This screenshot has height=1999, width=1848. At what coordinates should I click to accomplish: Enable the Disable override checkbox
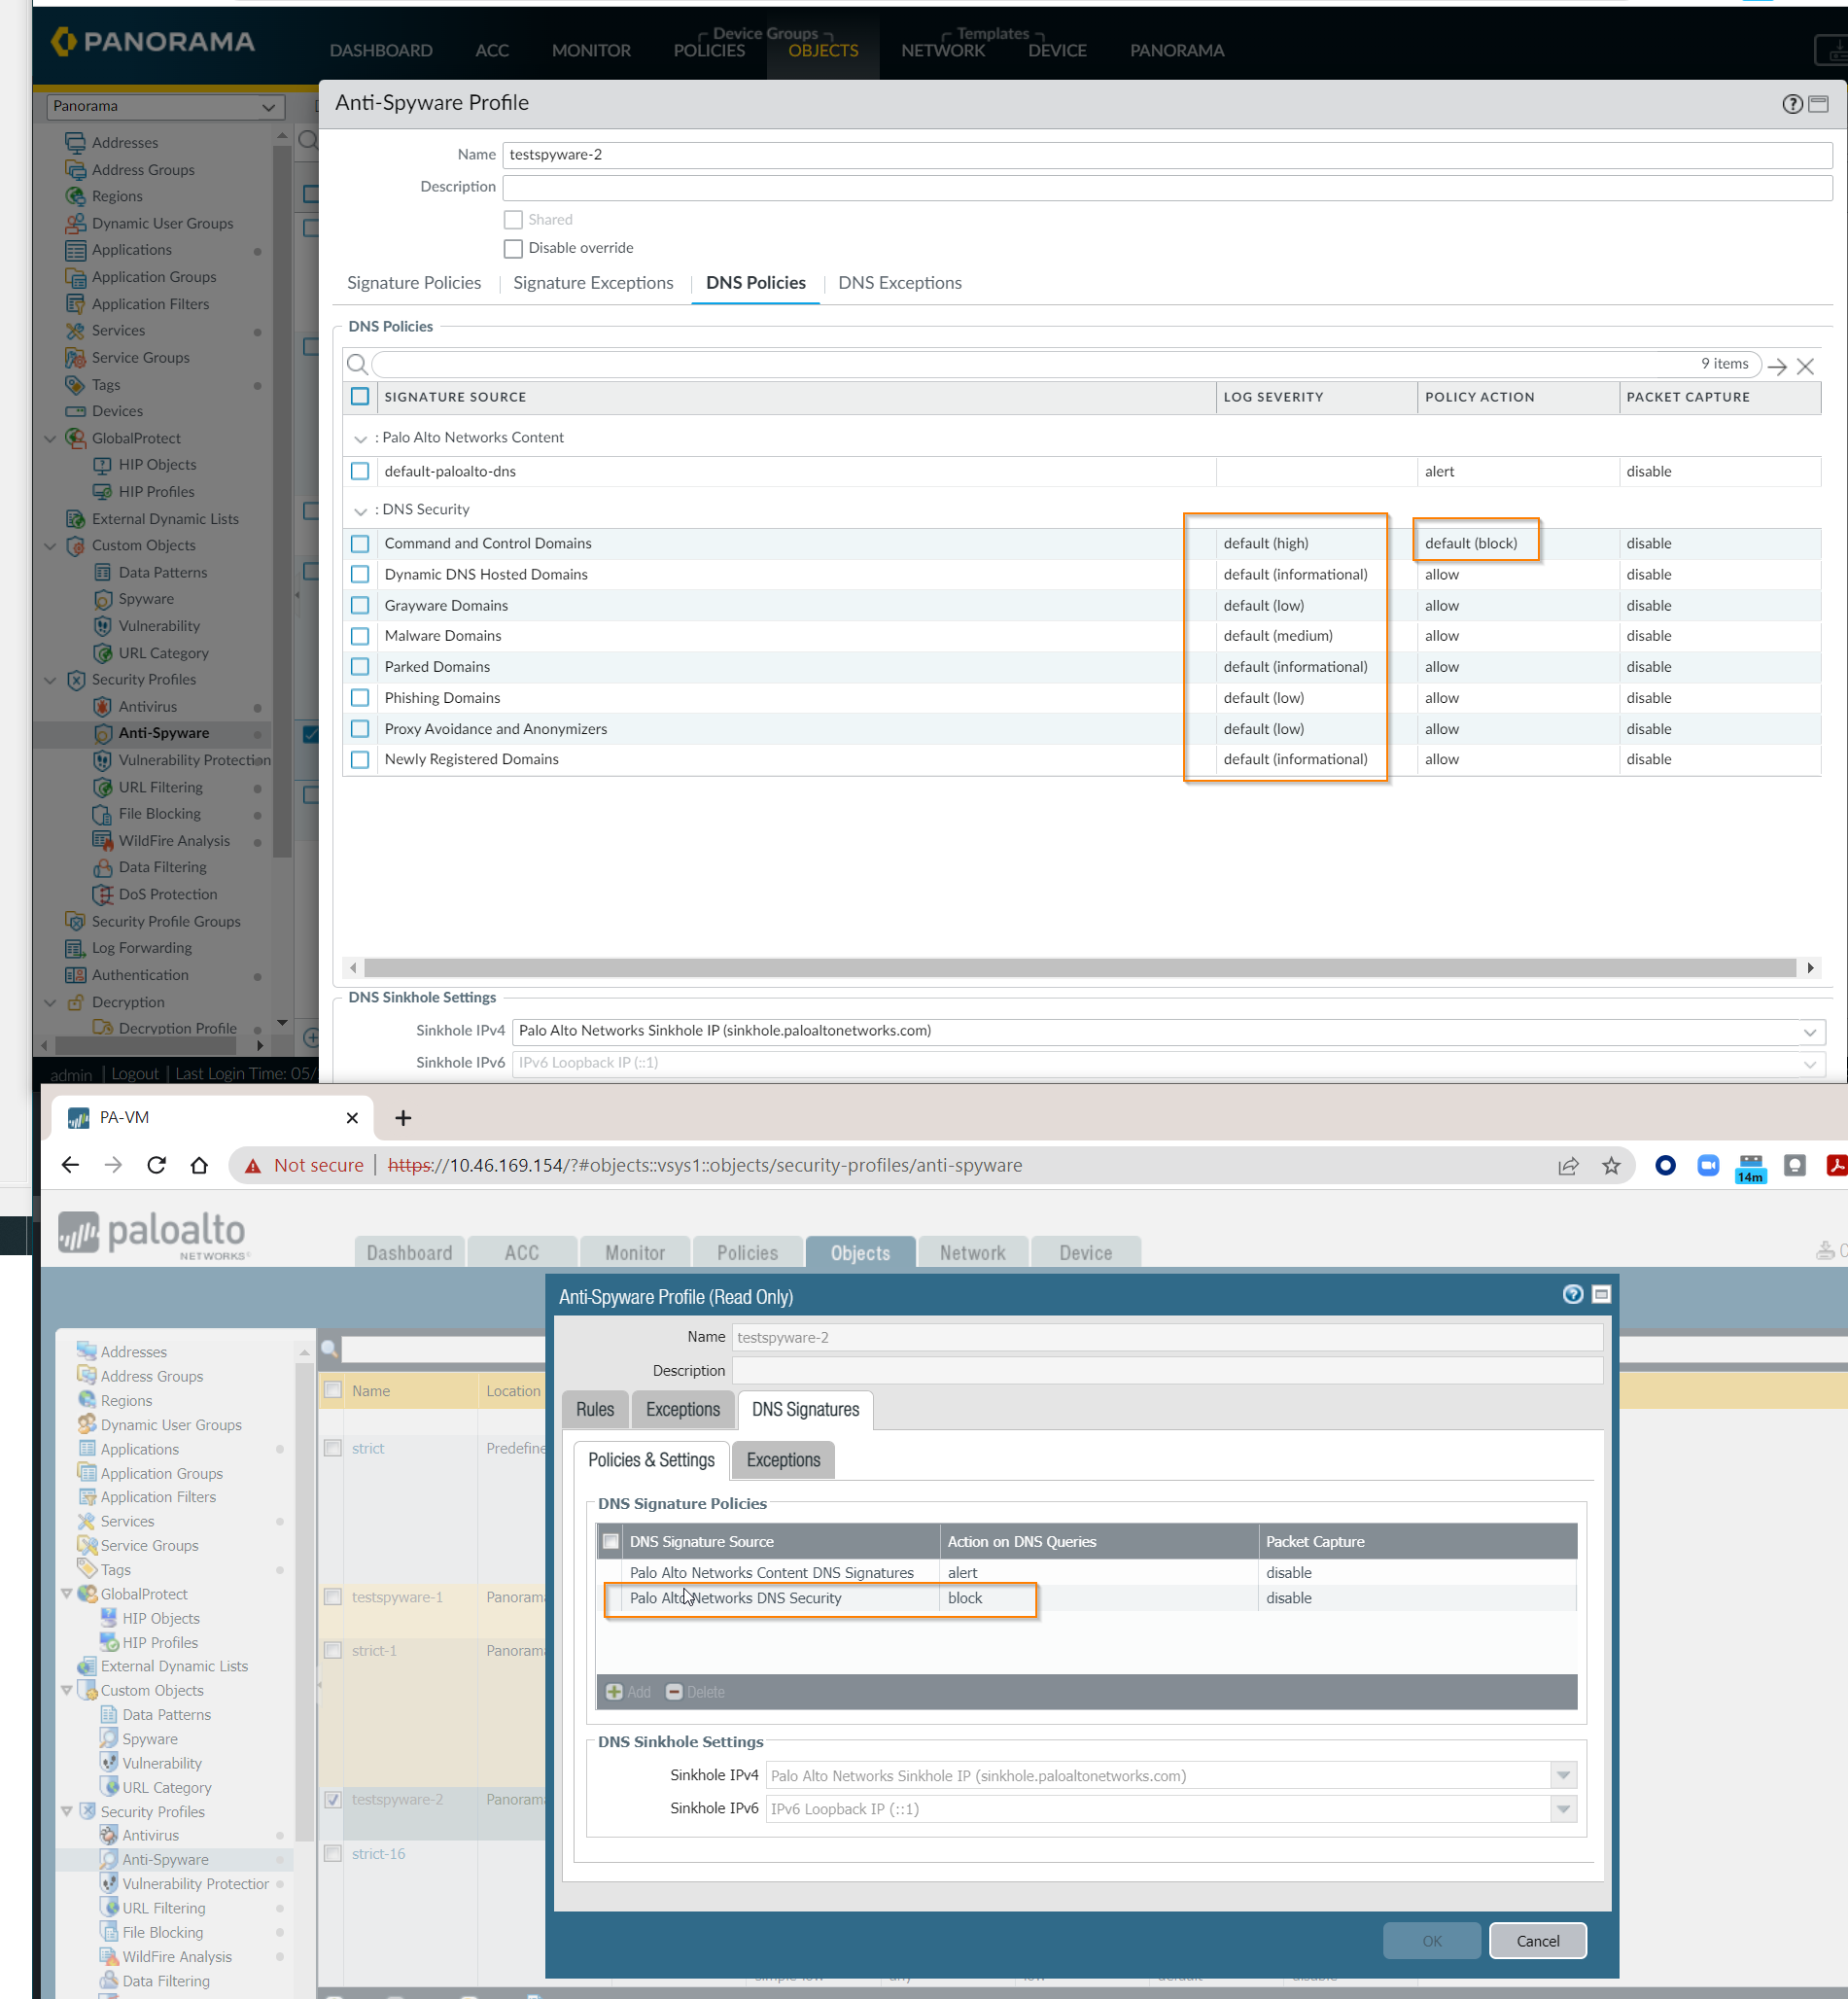click(513, 248)
